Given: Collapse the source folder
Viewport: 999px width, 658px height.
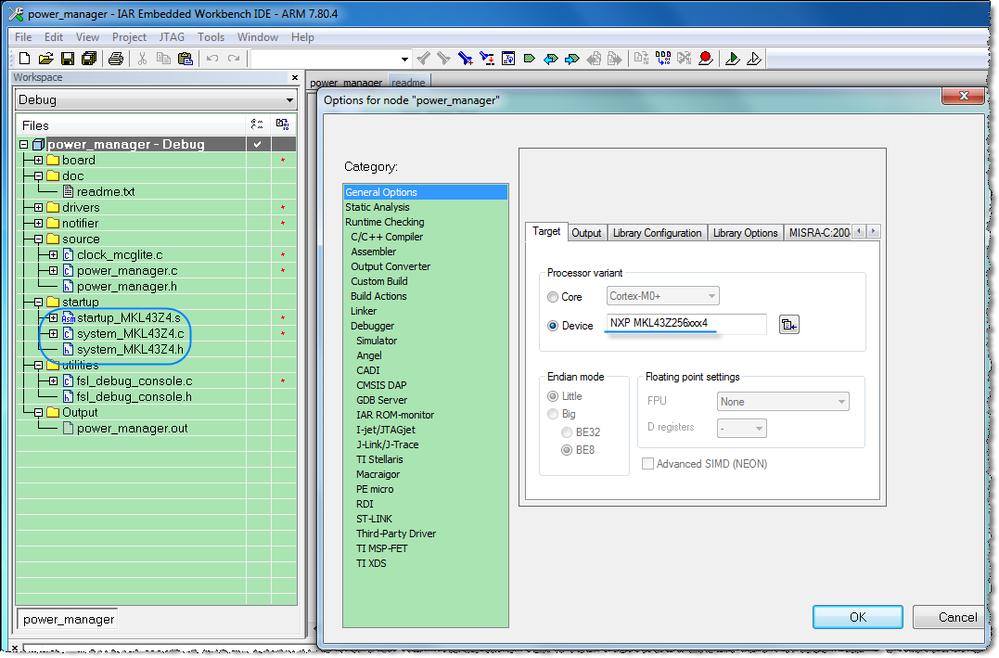Looking at the screenshot, I should (x=38, y=240).
